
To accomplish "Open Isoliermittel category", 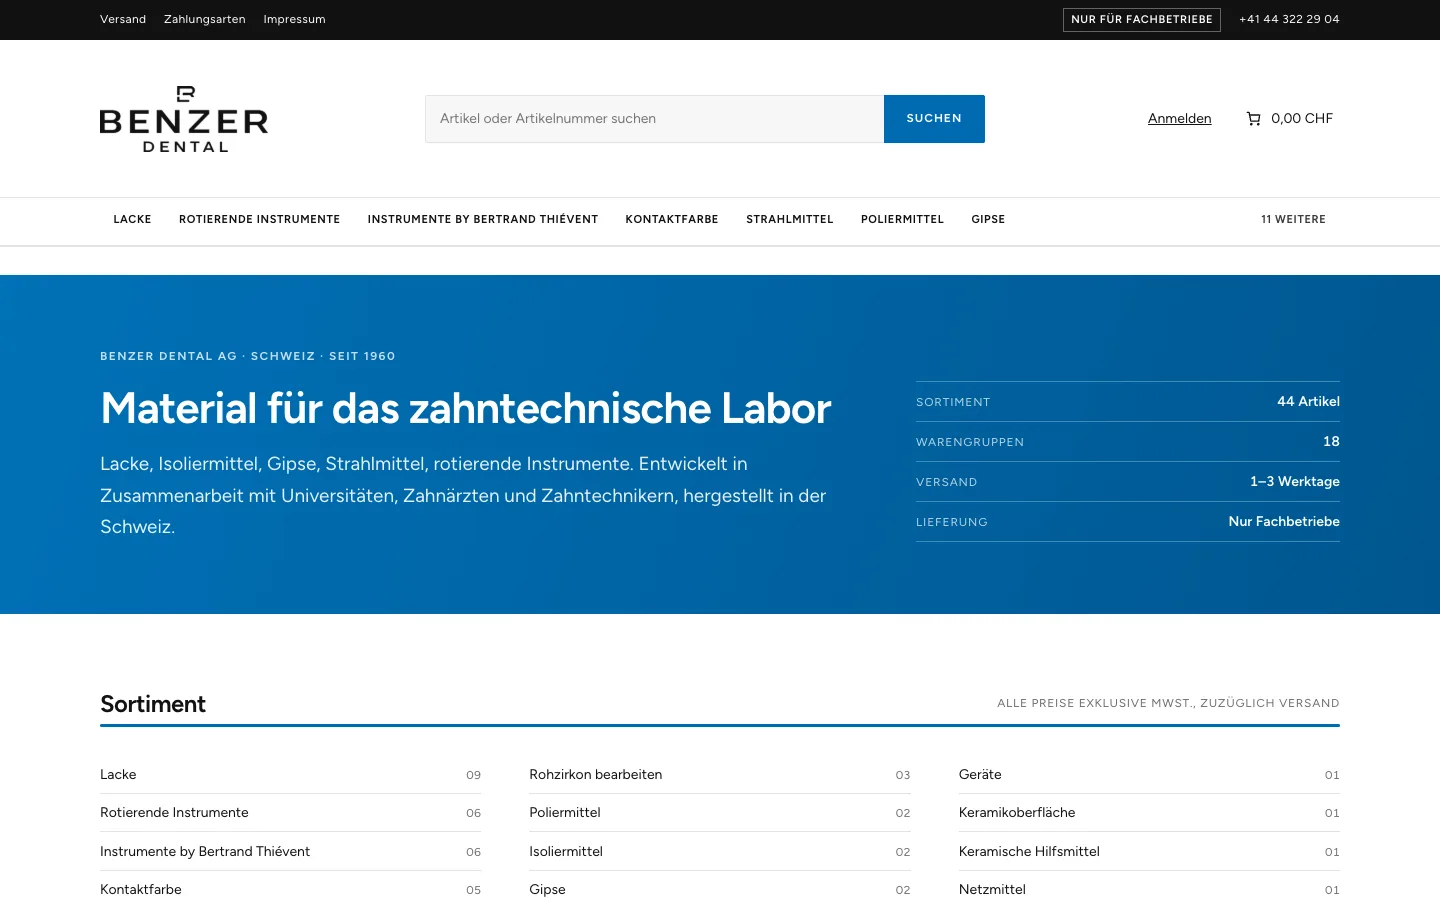I will coord(720,852).
